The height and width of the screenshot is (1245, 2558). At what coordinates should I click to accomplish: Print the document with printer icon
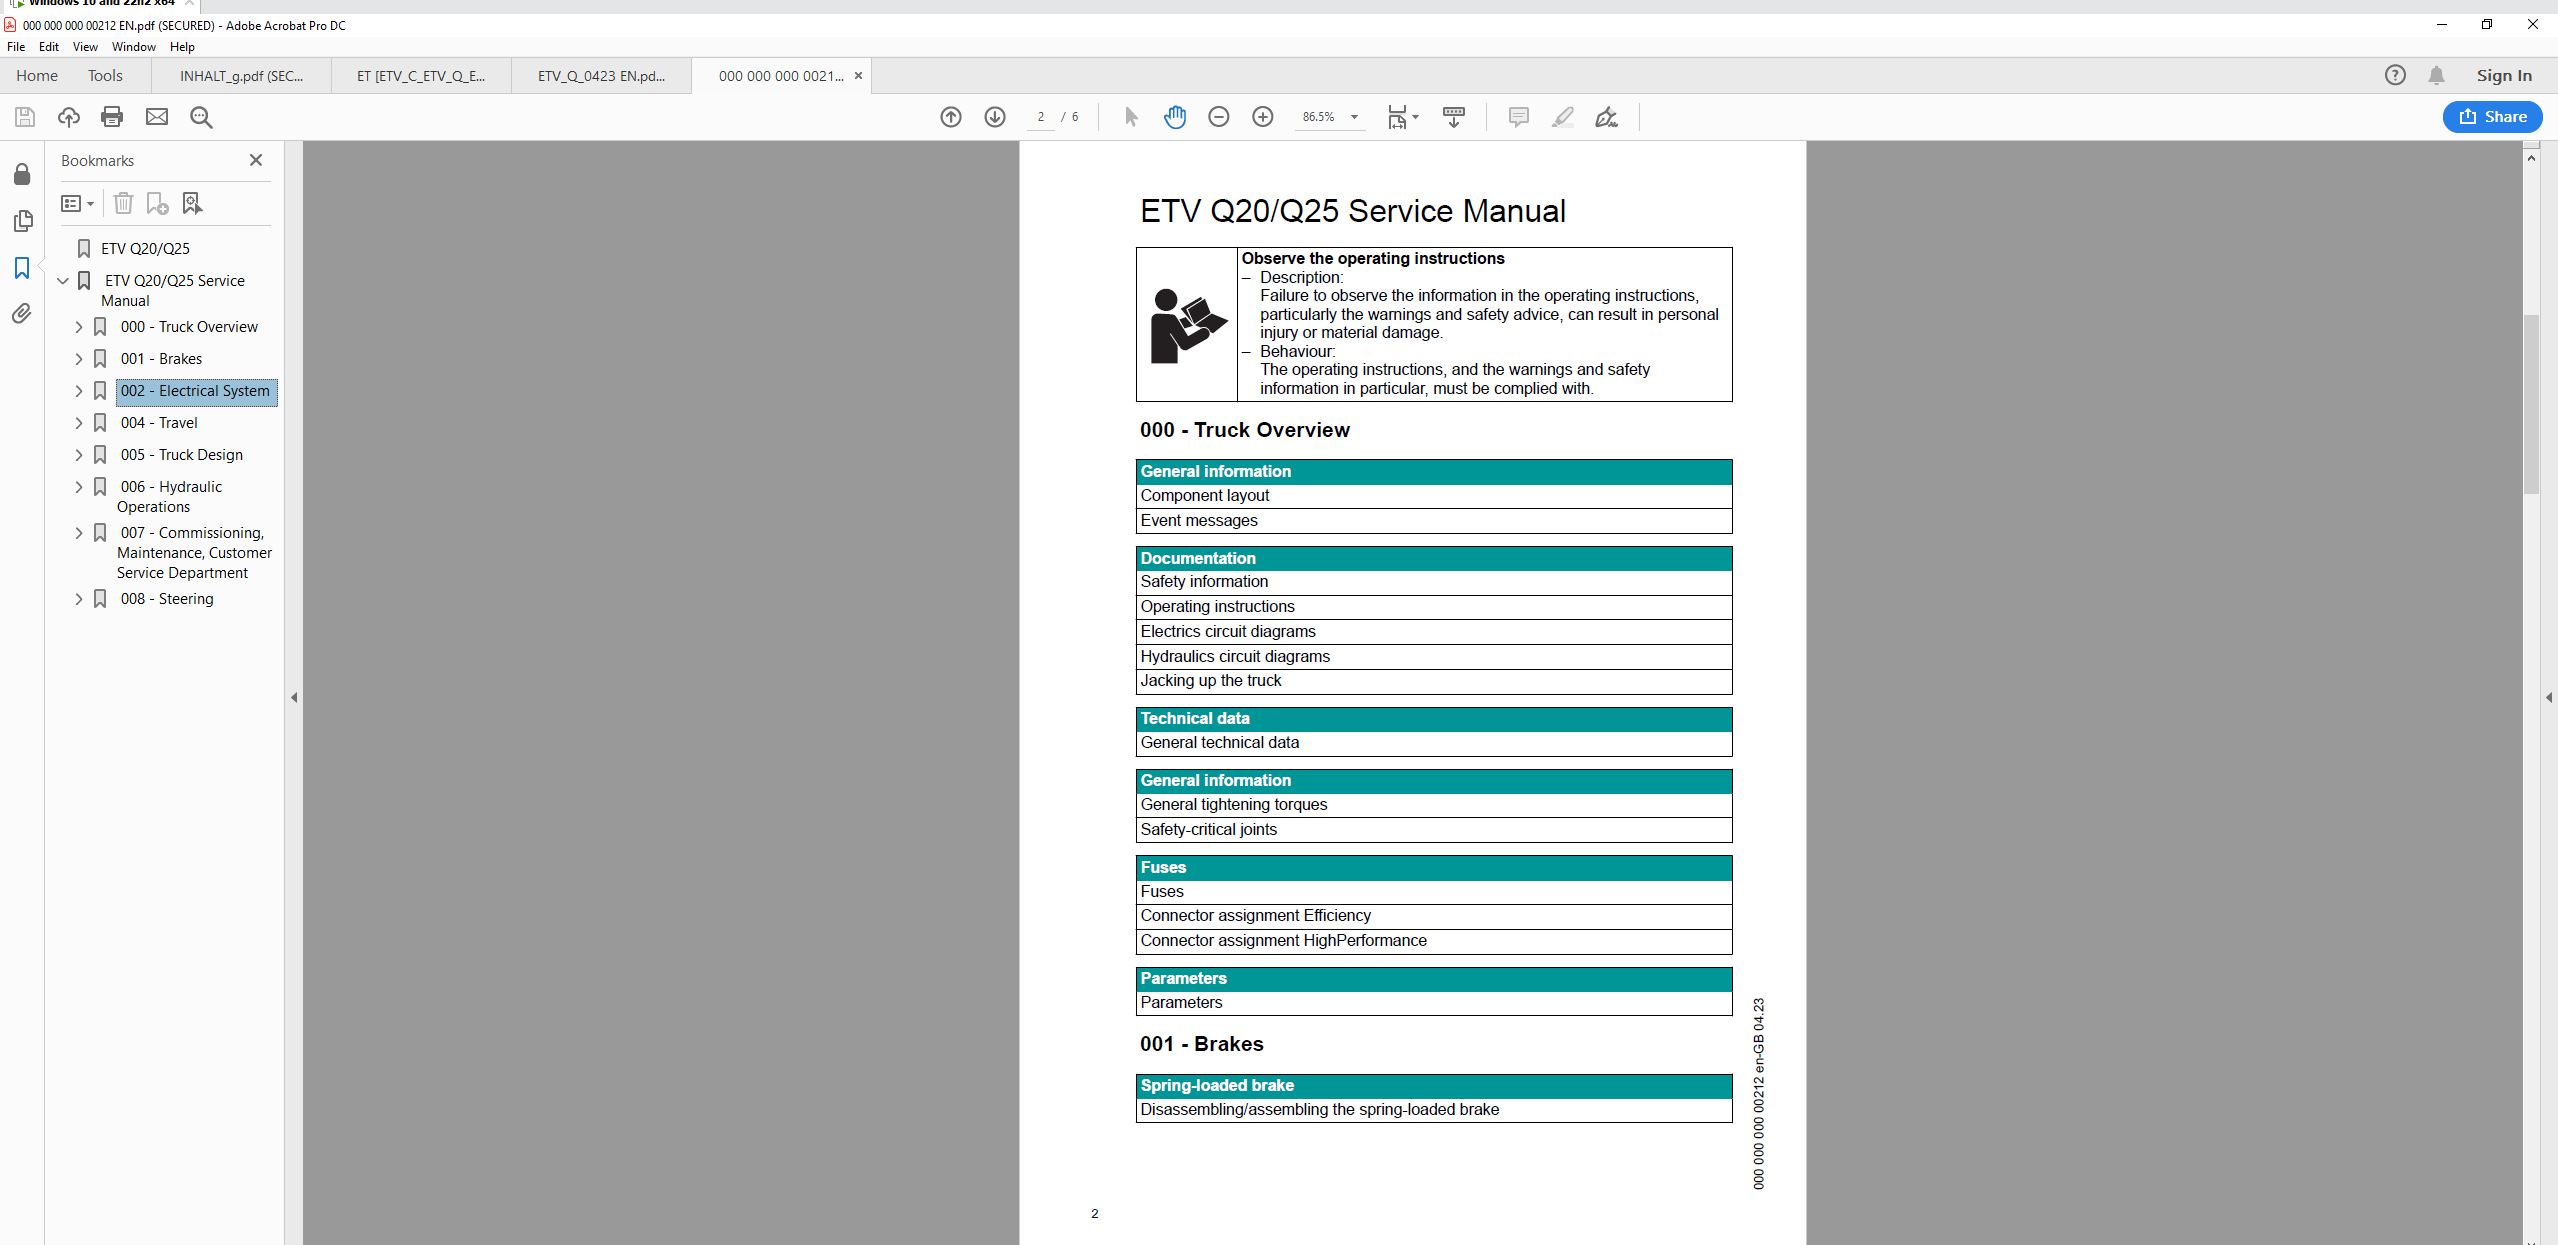[112, 117]
